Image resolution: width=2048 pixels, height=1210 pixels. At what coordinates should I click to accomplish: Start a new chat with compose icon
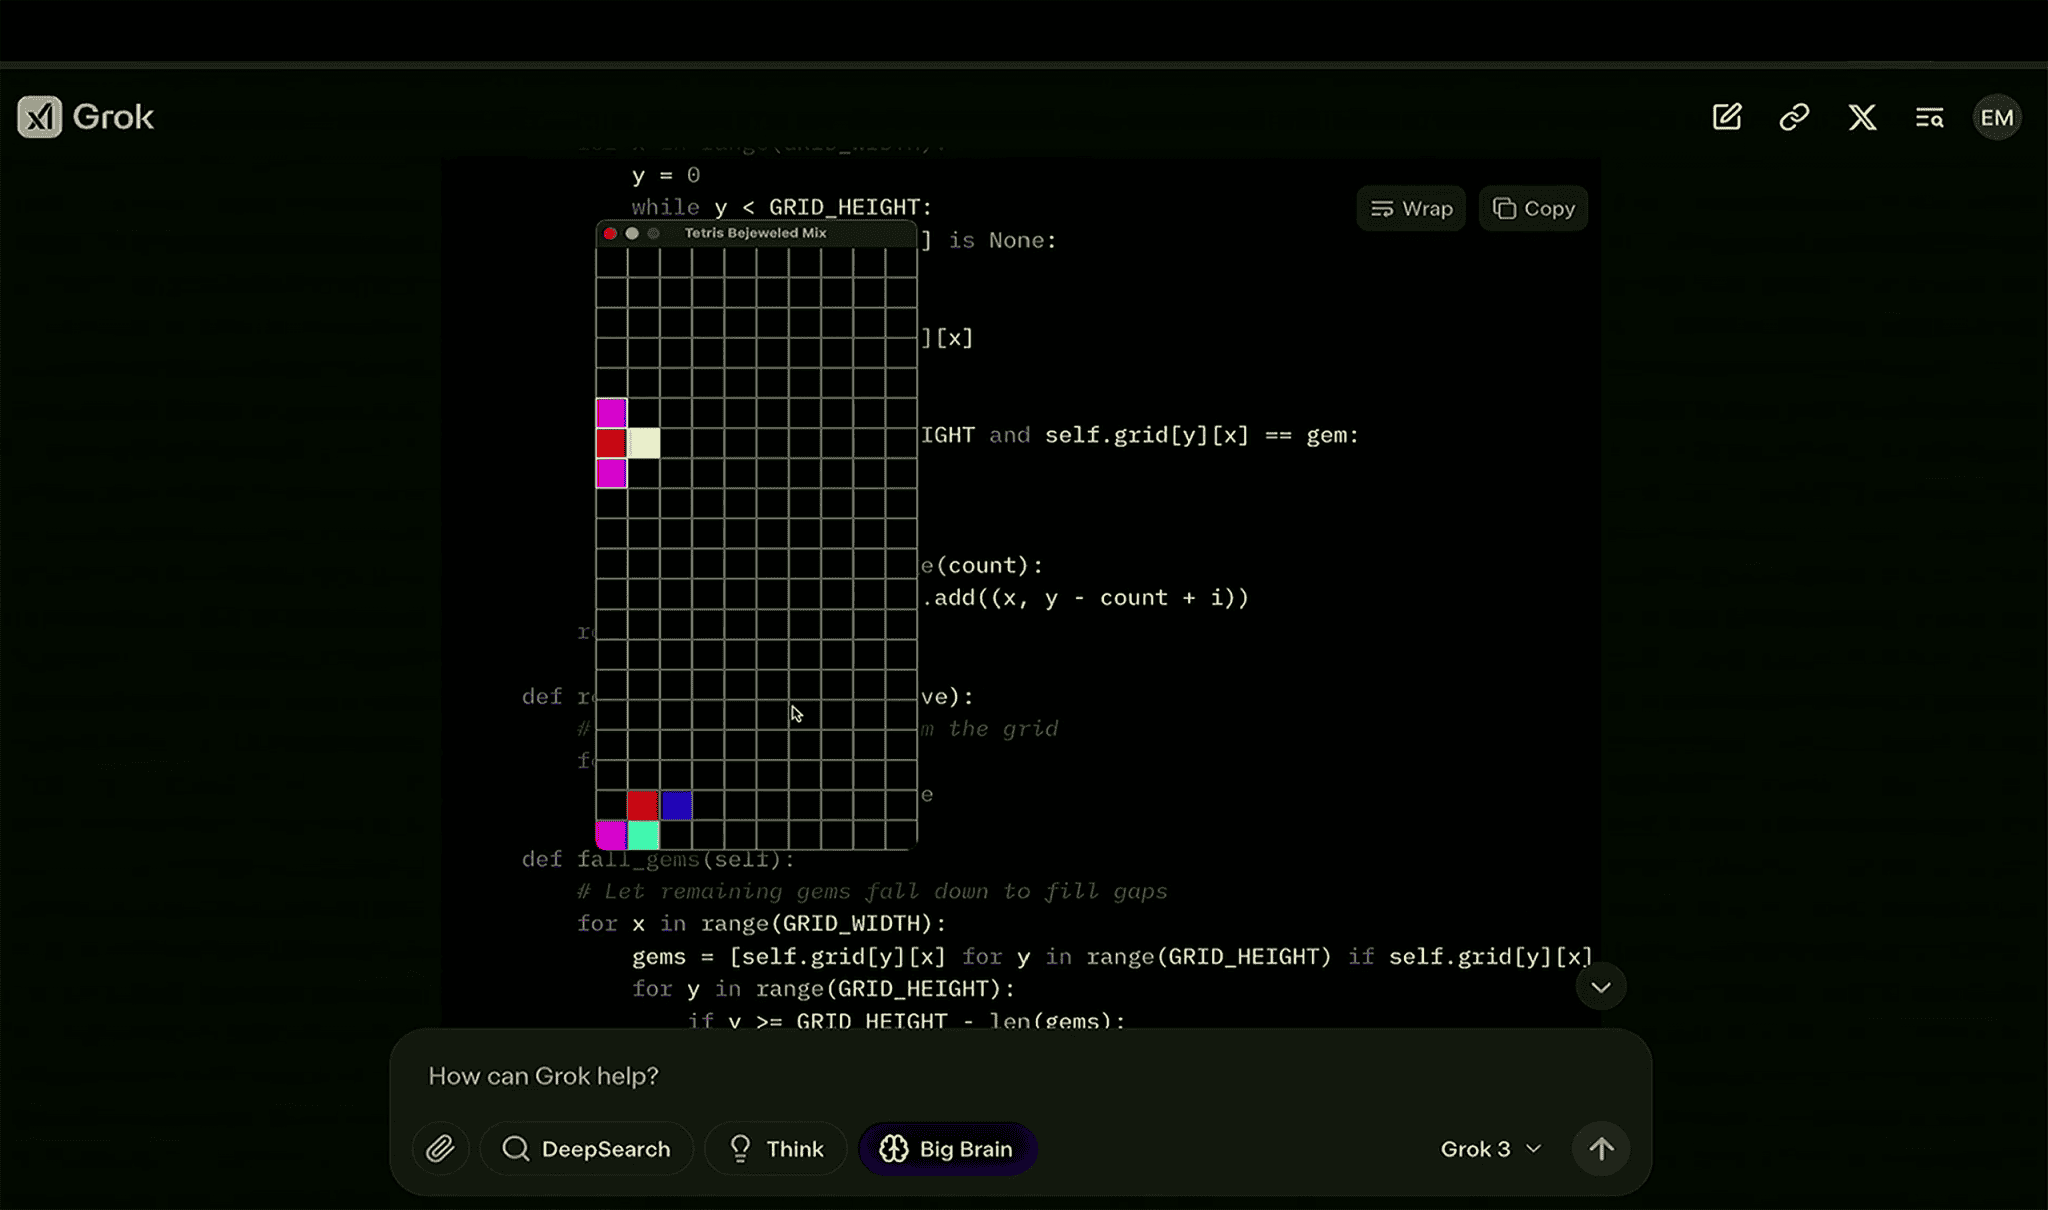click(1727, 117)
